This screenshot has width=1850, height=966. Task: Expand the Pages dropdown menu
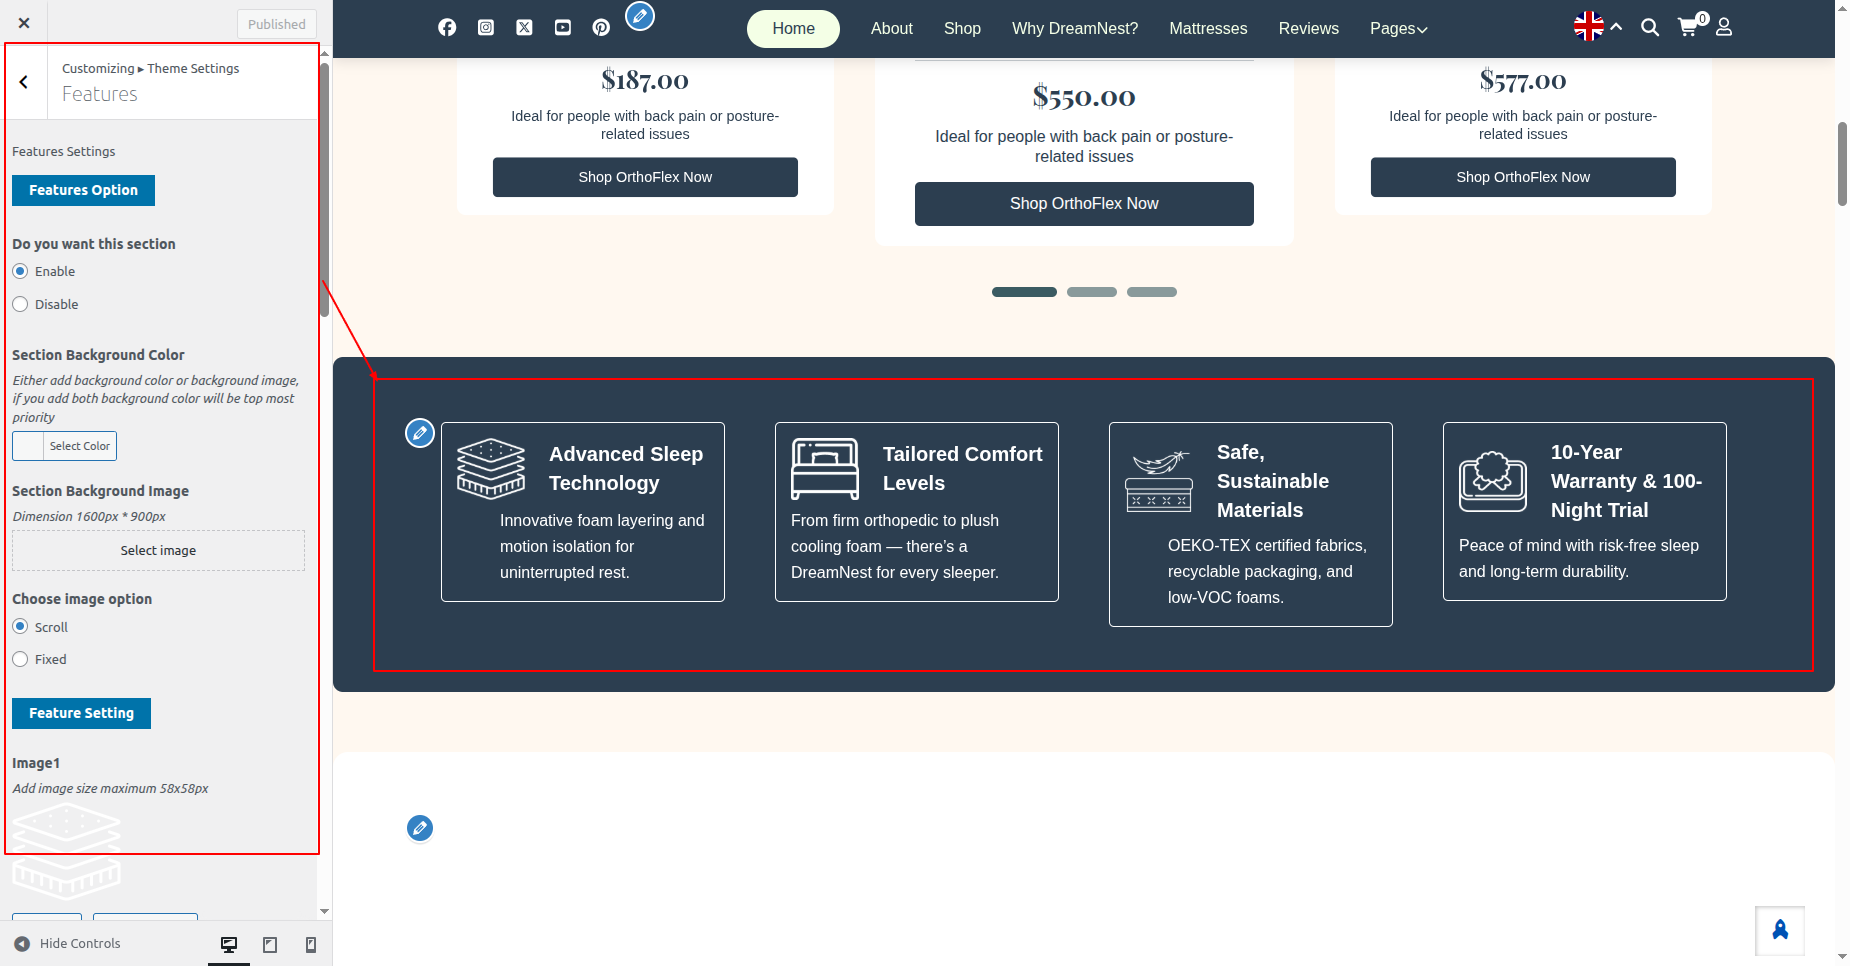(1398, 29)
